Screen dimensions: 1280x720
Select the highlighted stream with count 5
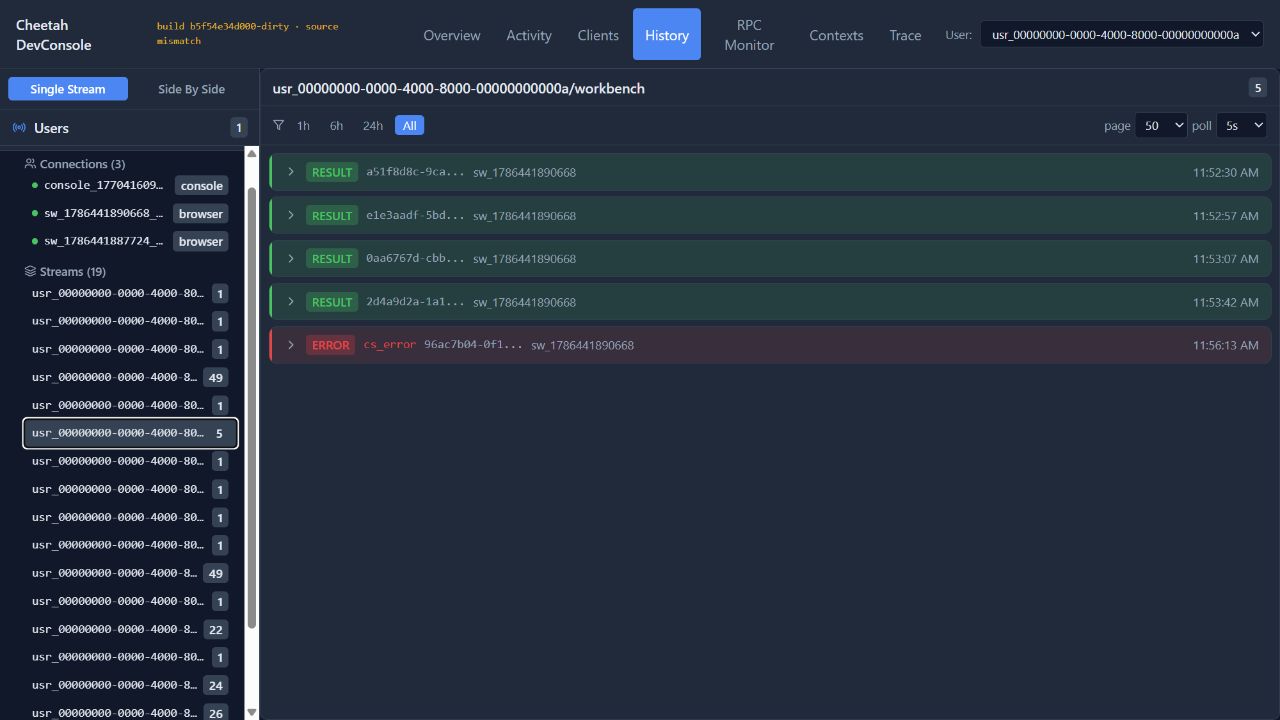(x=130, y=433)
